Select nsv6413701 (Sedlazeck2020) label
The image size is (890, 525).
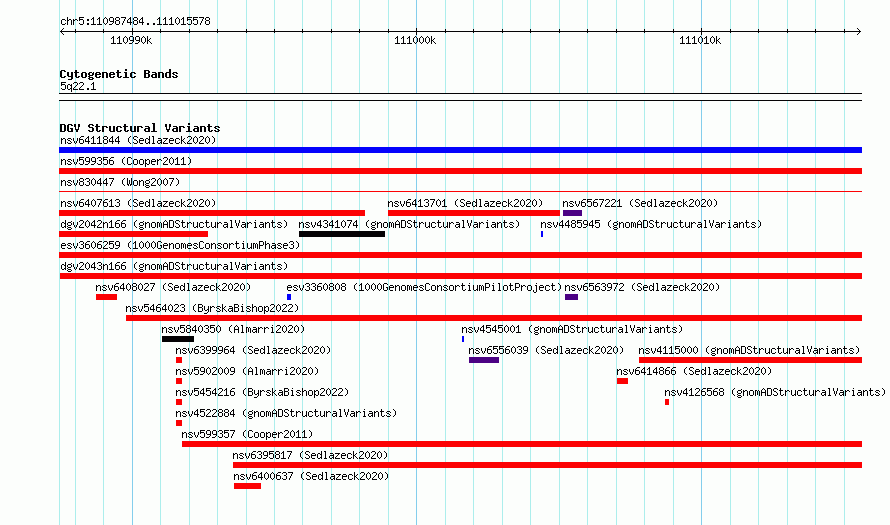point(465,203)
